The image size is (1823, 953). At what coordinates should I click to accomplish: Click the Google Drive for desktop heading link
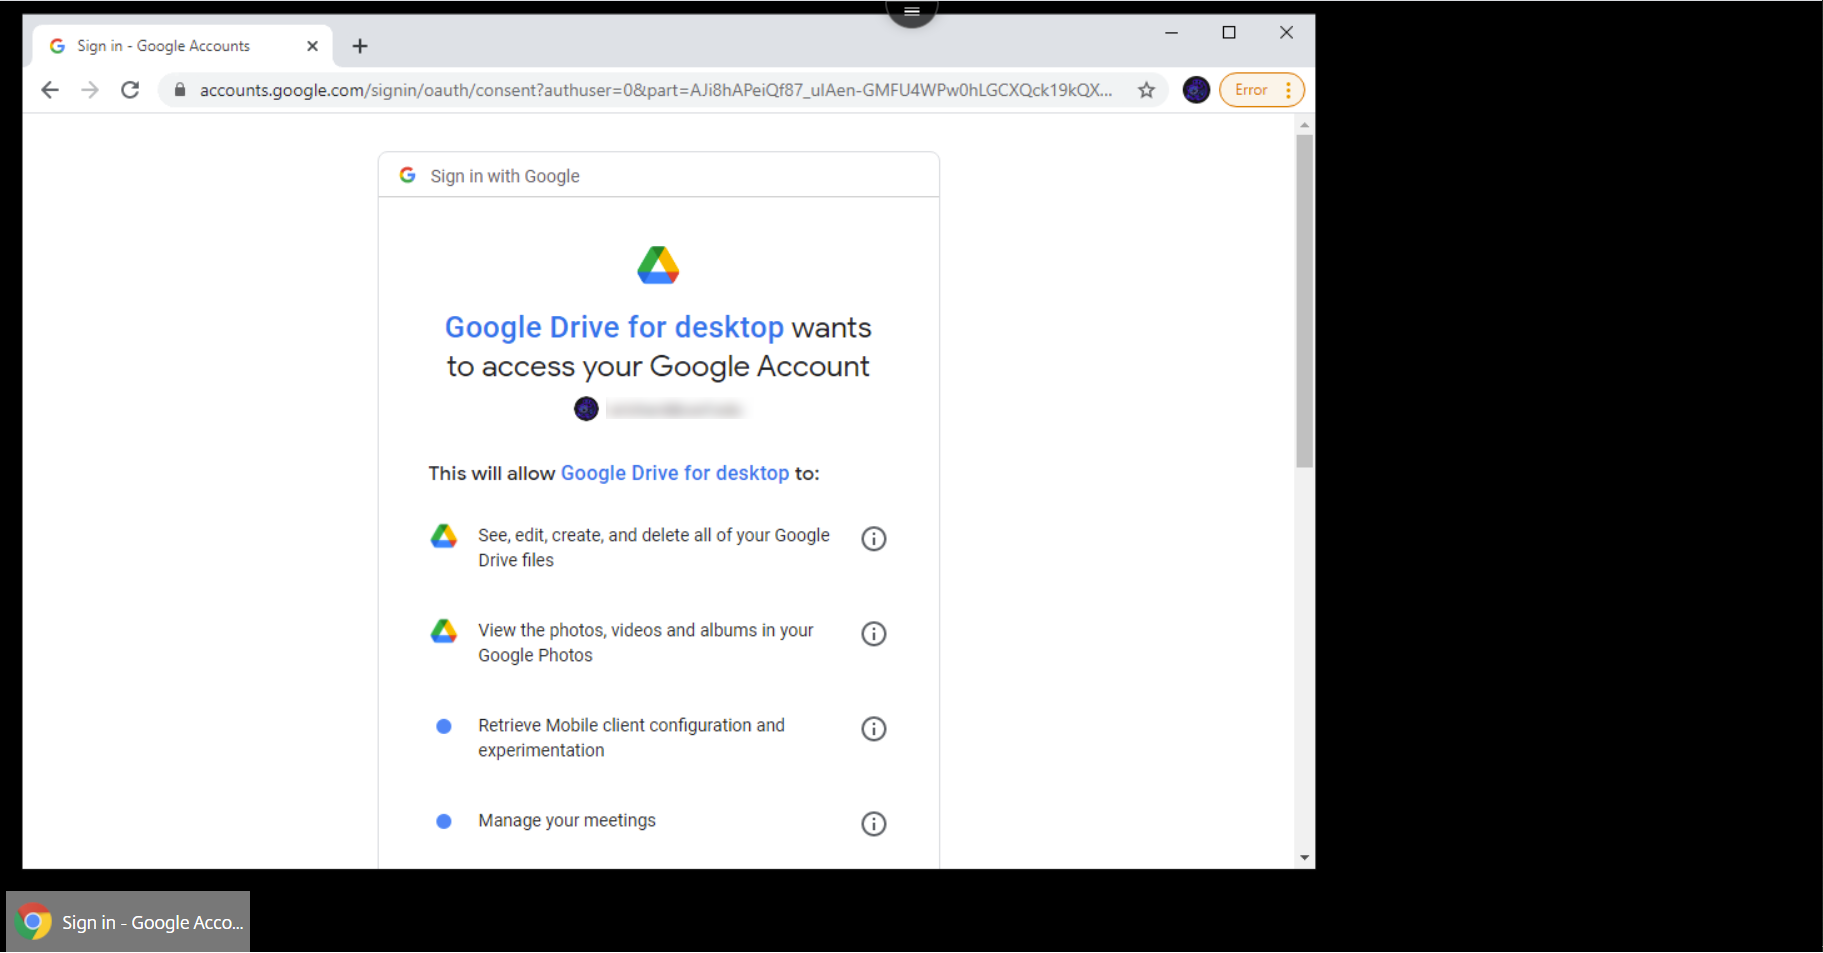tap(614, 327)
